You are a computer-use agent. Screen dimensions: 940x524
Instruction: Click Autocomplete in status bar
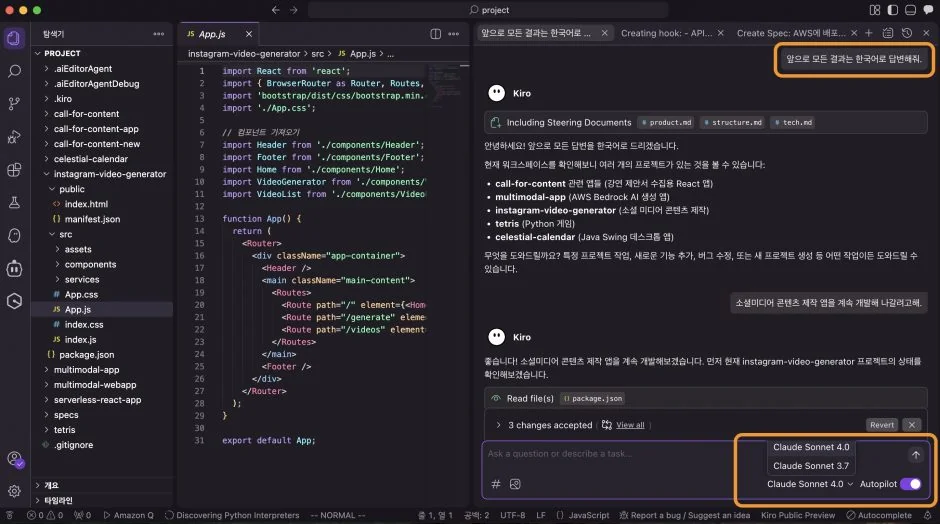pyautogui.click(x=879, y=516)
